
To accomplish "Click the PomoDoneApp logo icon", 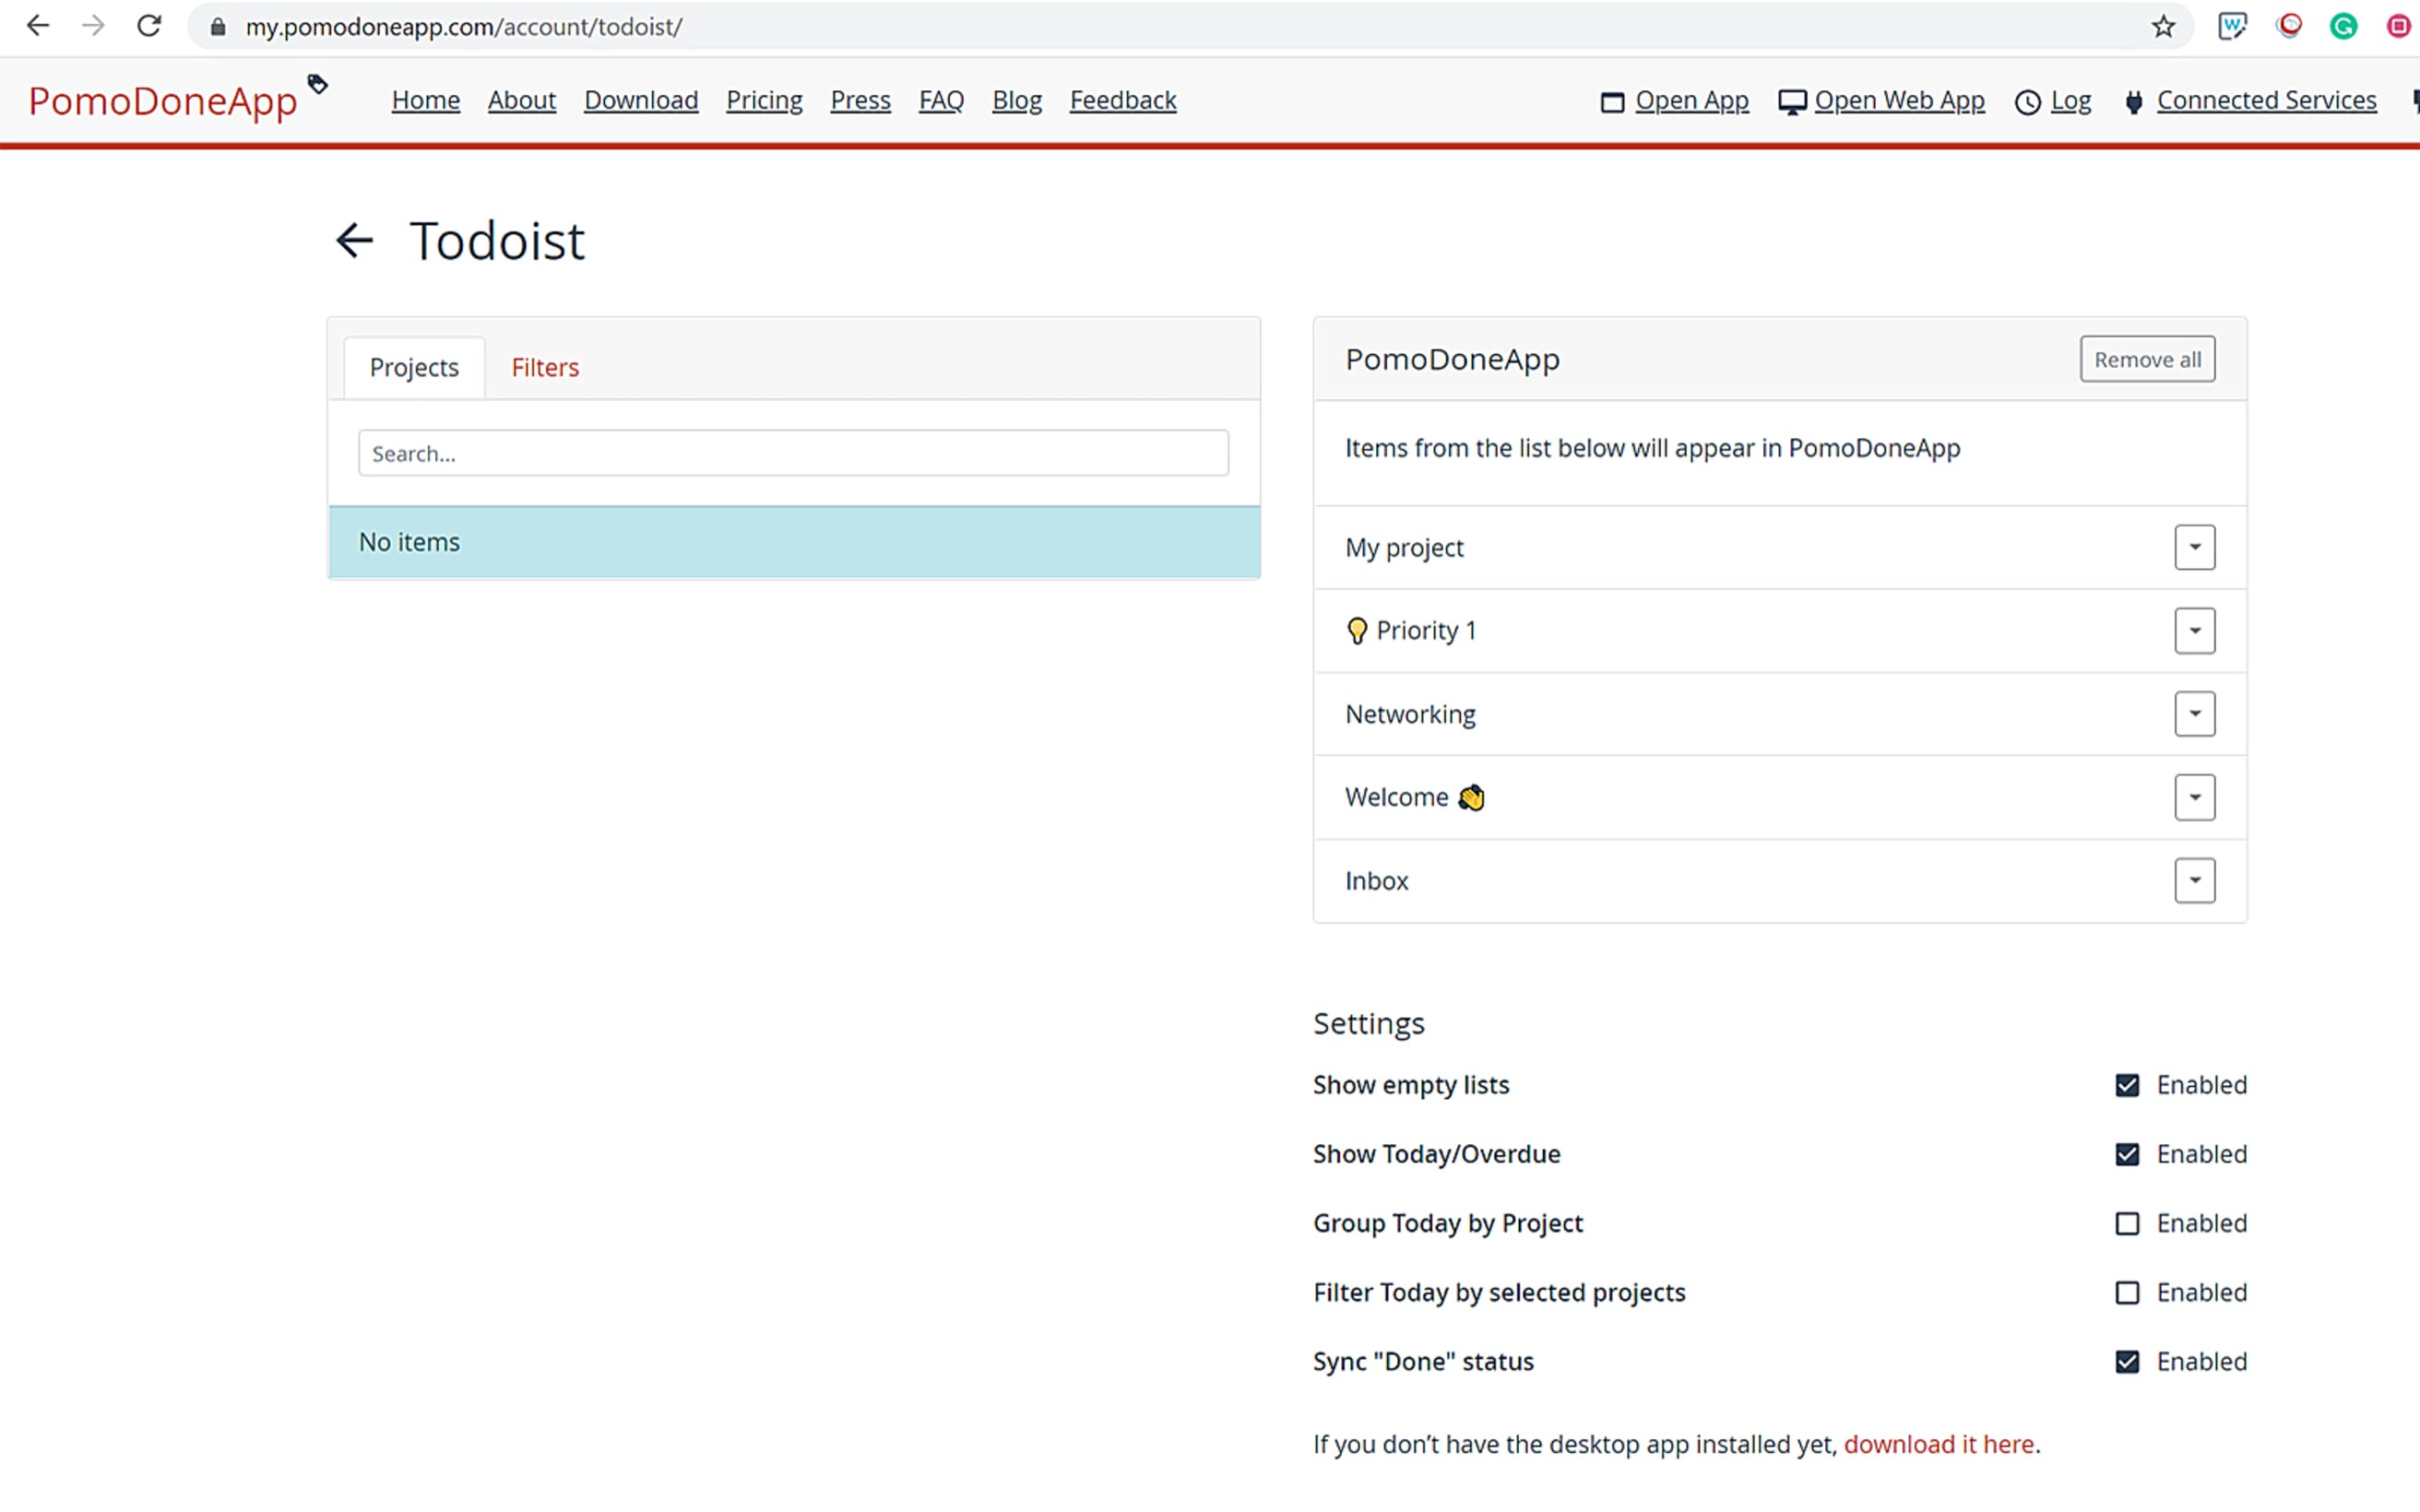I will [x=317, y=86].
